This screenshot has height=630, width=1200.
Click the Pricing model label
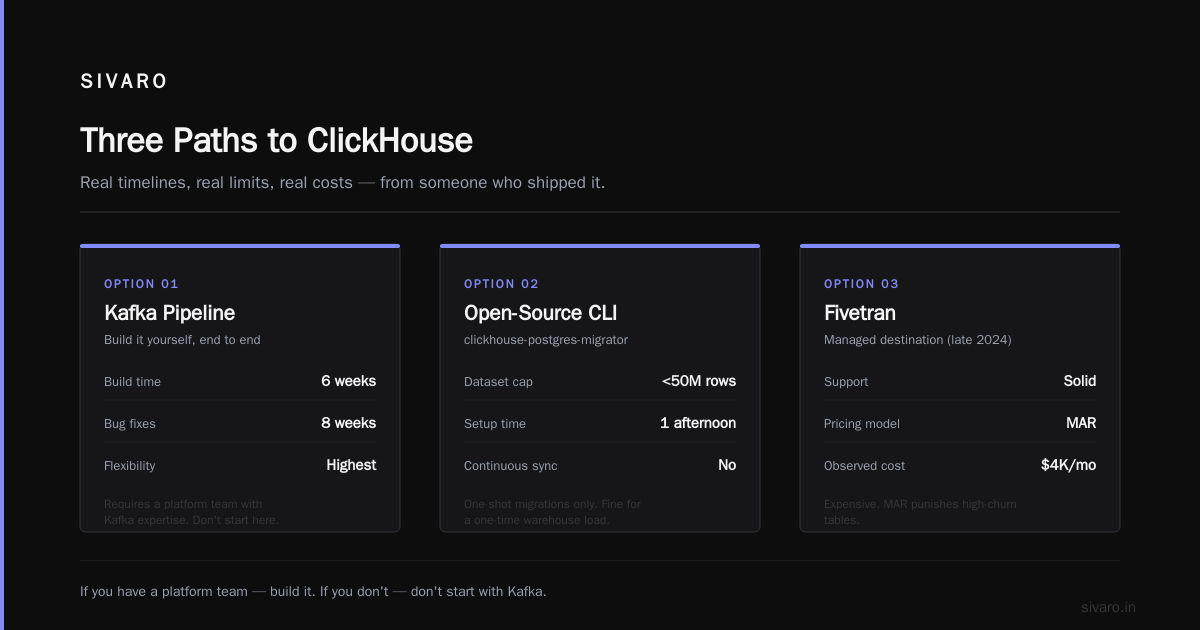pyautogui.click(x=862, y=424)
